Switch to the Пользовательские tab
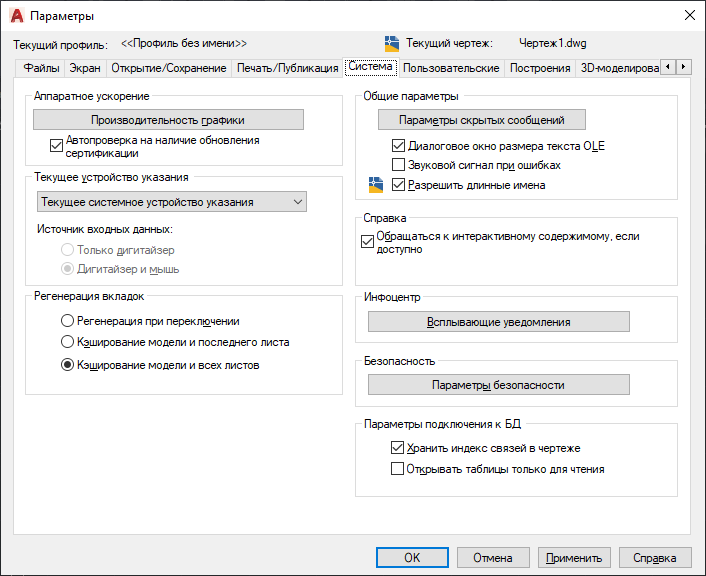The height and width of the screenshot is (576, 706). coord(451,68)
